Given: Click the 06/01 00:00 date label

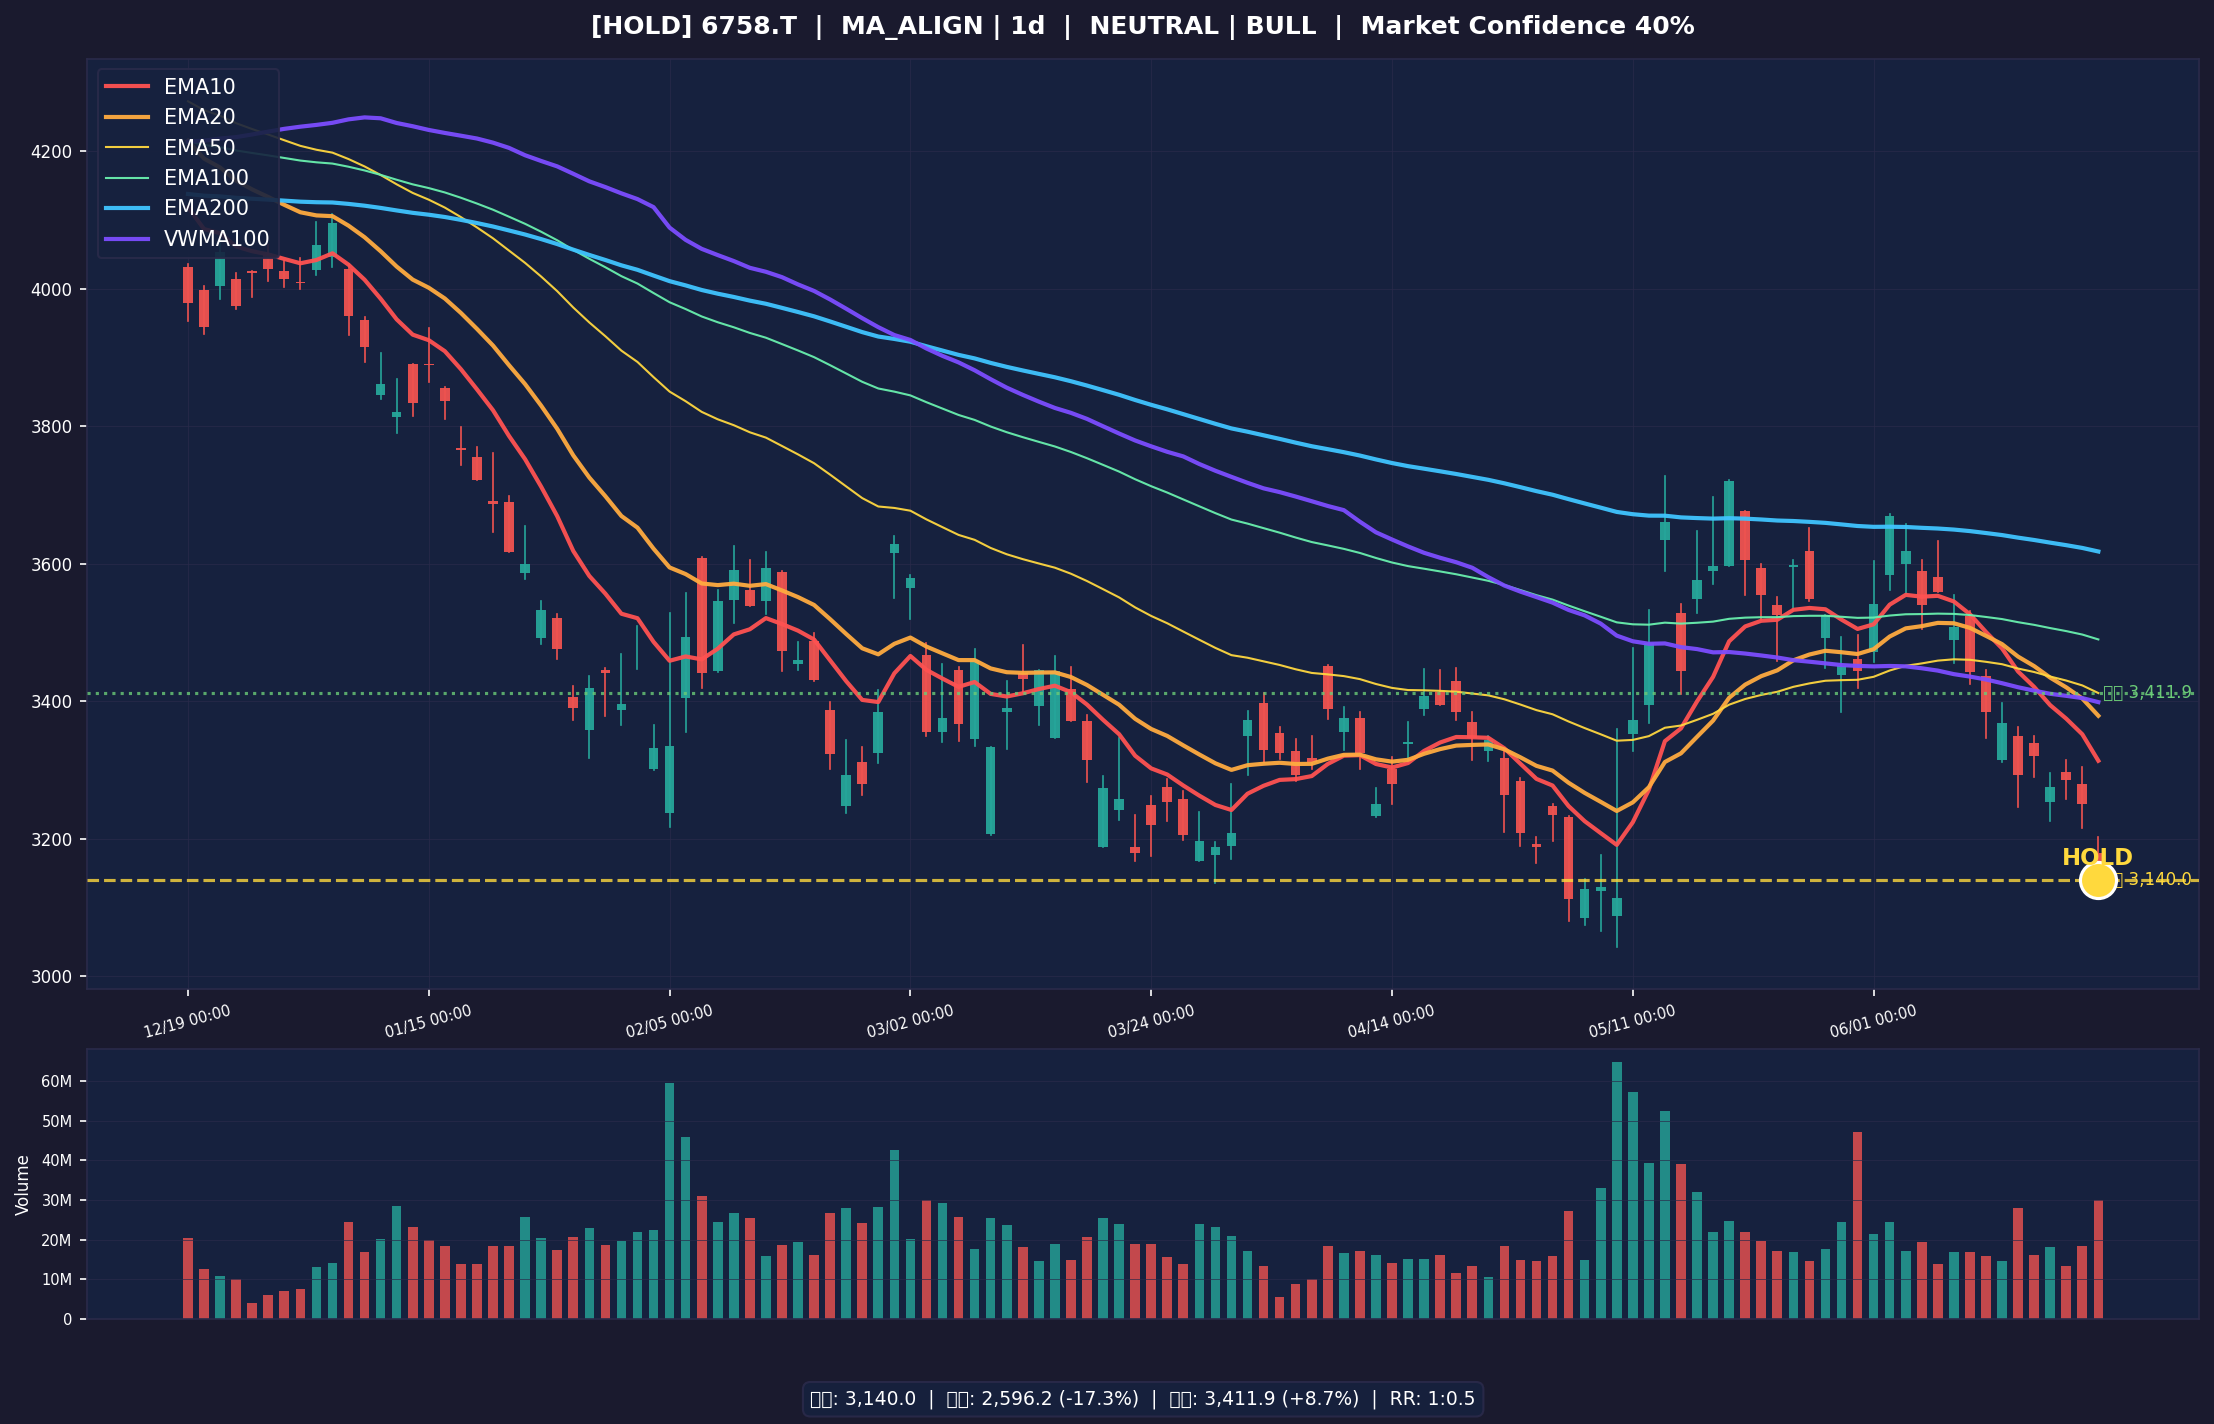Looking at the screenshot, I should (1873, 1022).
